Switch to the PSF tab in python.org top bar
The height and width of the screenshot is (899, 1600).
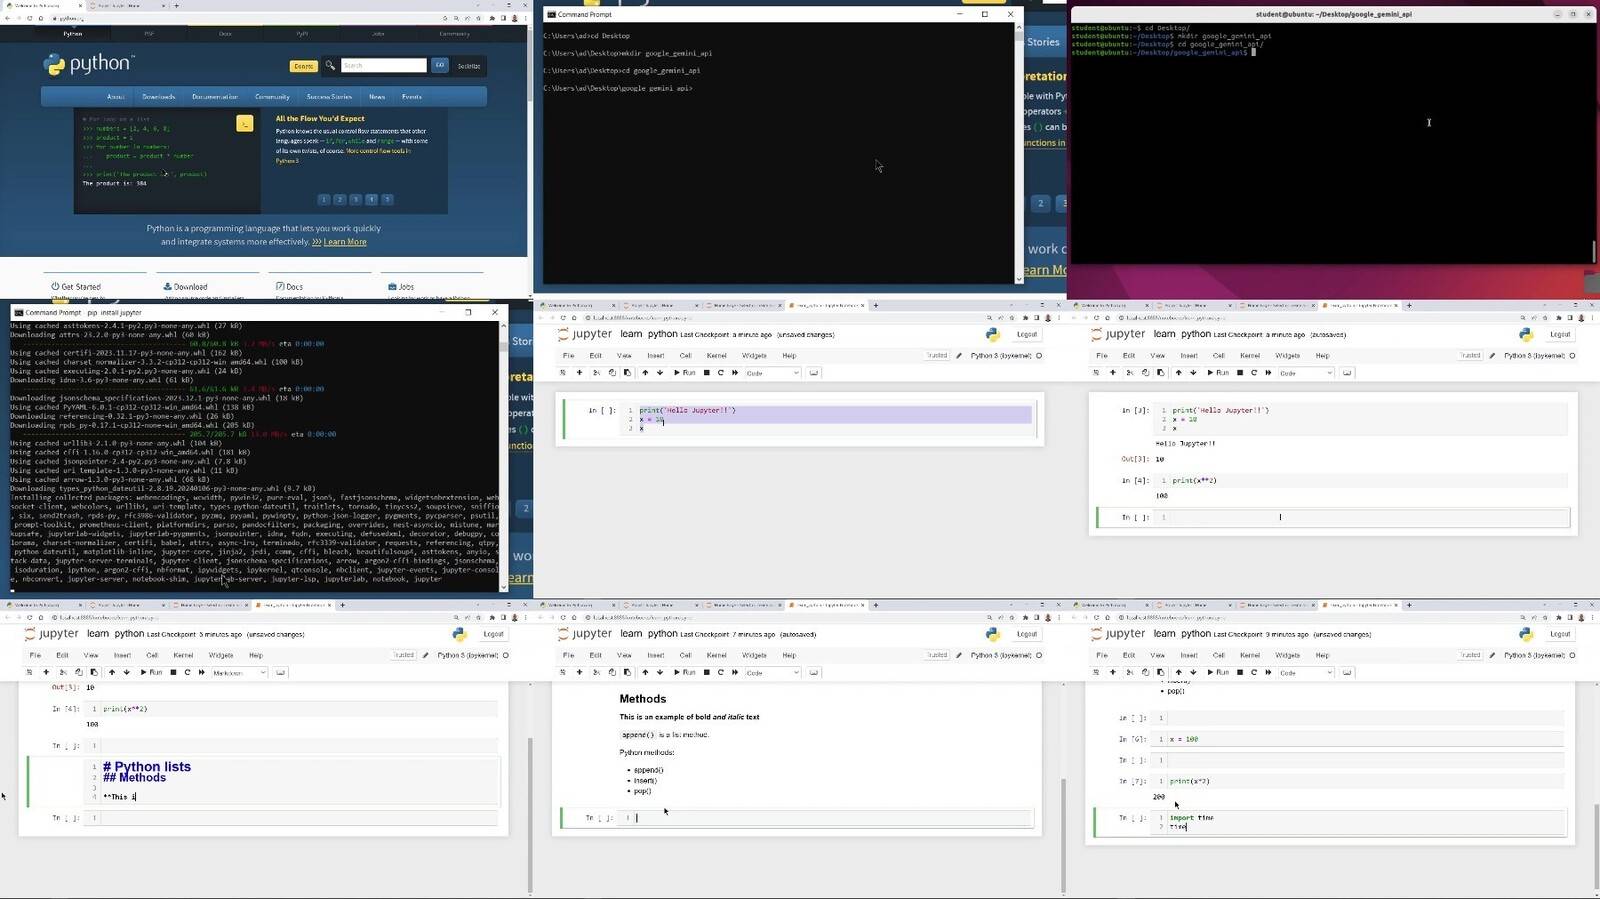pyautogui.click(x=149, y=34)
